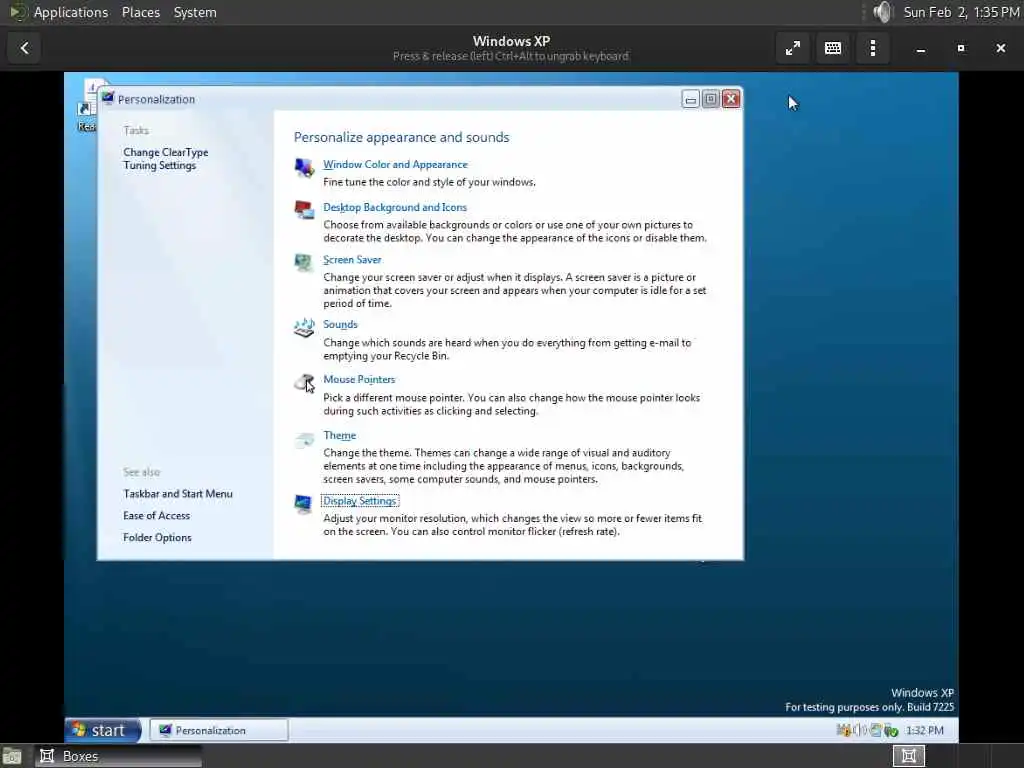The width and height of the screenshot is (1024, 768).
Task: Close the Personalization window
Action: [x=731, y=99]
